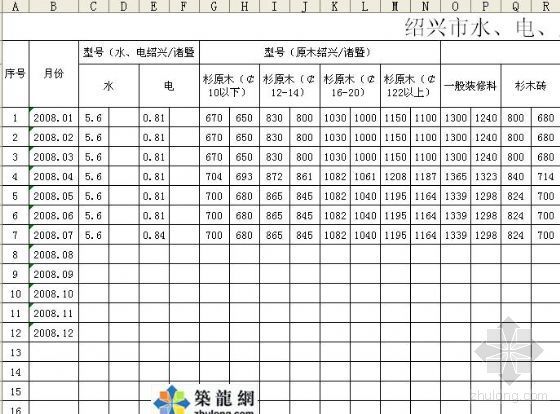The height and width of the screenshot is (414, 560).
Task: Click the 704 value in row 2008.04
Action: [x=214, y=176]
